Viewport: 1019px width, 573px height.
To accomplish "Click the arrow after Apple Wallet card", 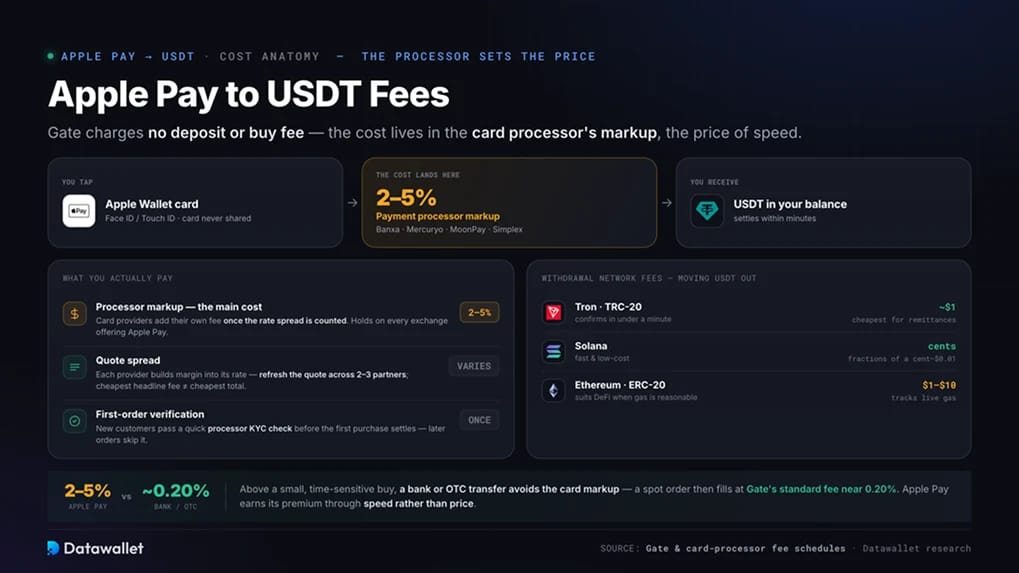I will [352, 203].
